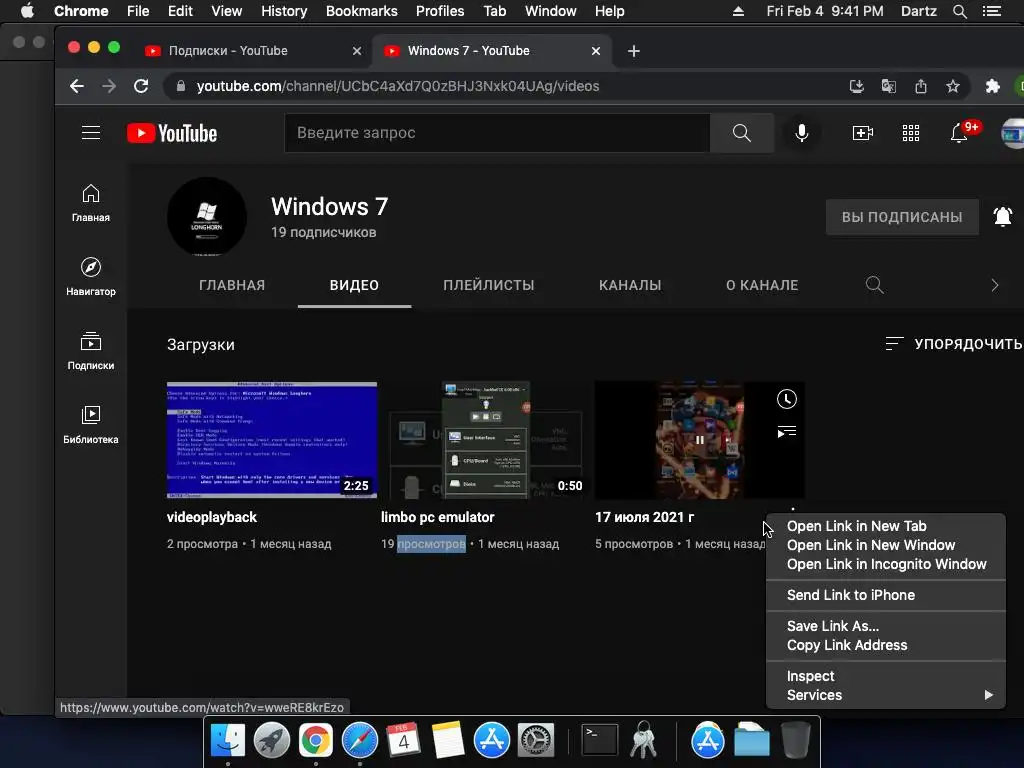This screenshot has width=1024, height=768.
Task: Open the History menu in menu bar
Action: click(x=283, y=11)
